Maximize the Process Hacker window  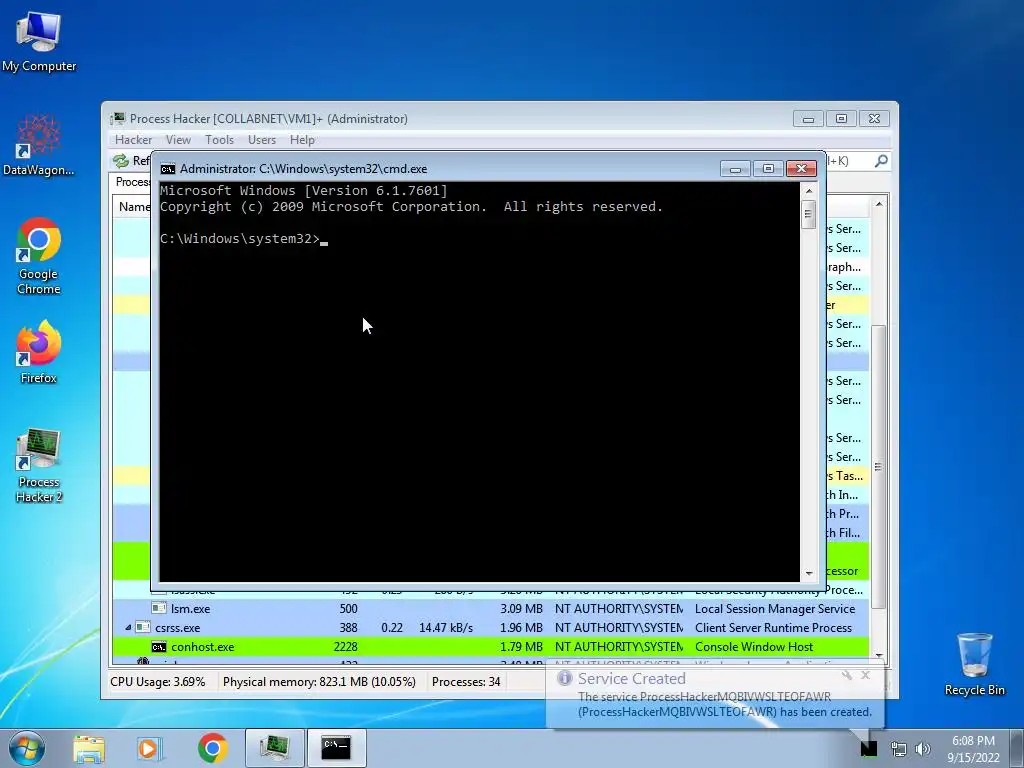click(x=841, y=119)
